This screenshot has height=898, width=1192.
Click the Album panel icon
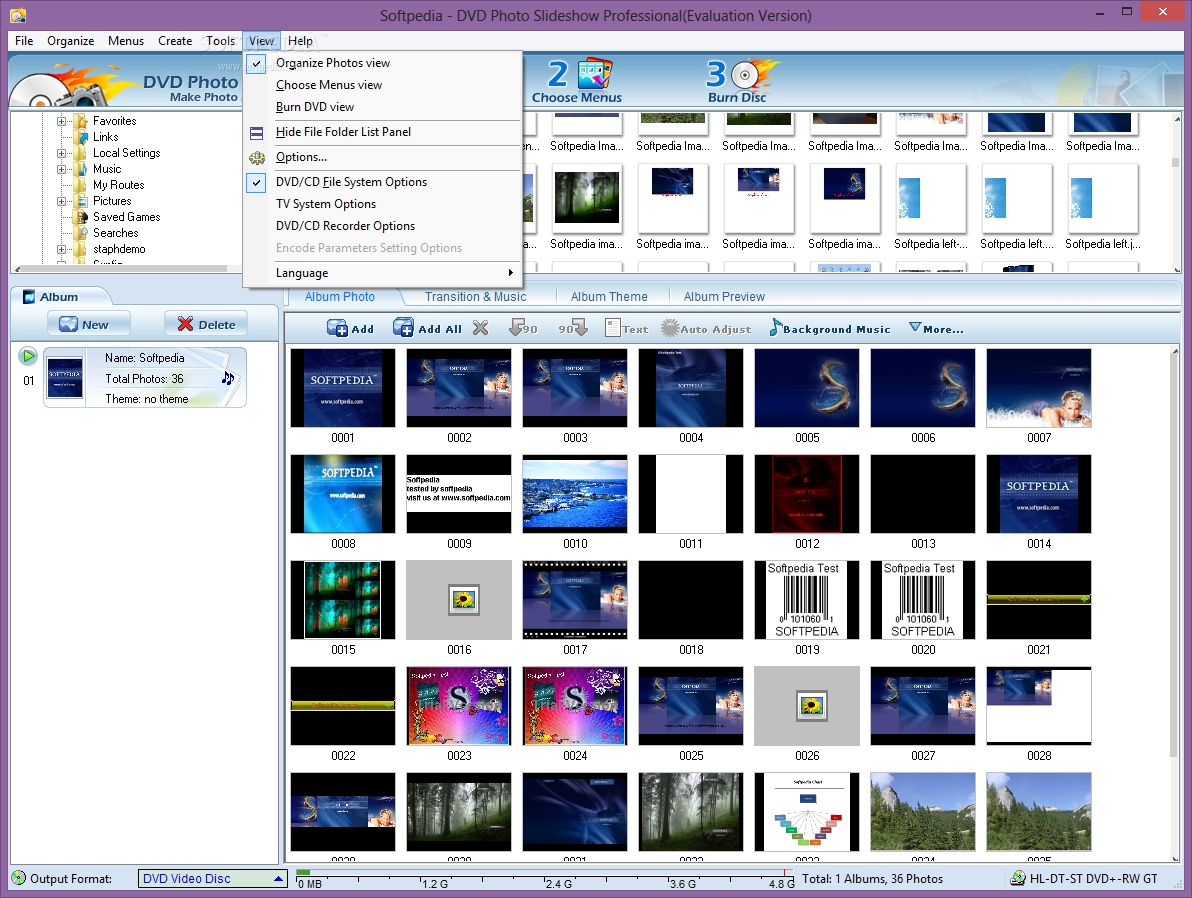coord(29,297)
